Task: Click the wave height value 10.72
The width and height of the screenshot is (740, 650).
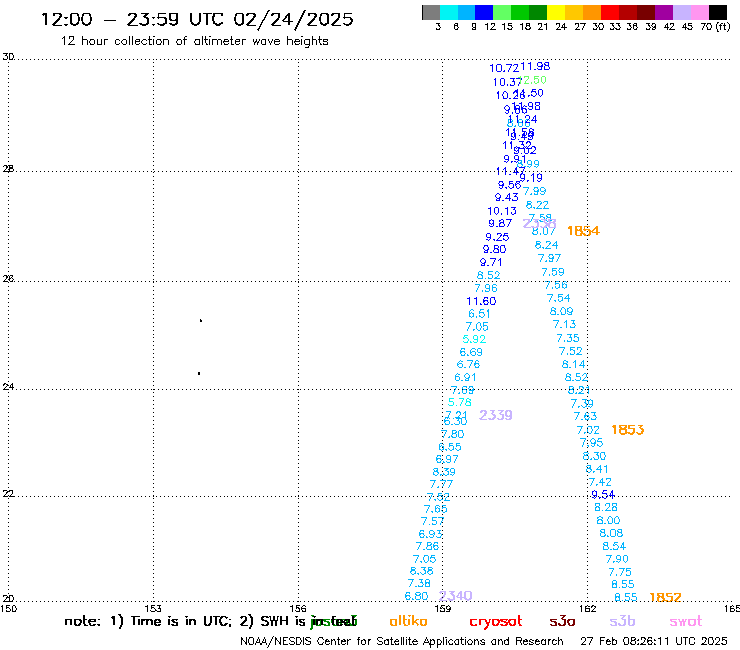Action: [x=504, y=68]
